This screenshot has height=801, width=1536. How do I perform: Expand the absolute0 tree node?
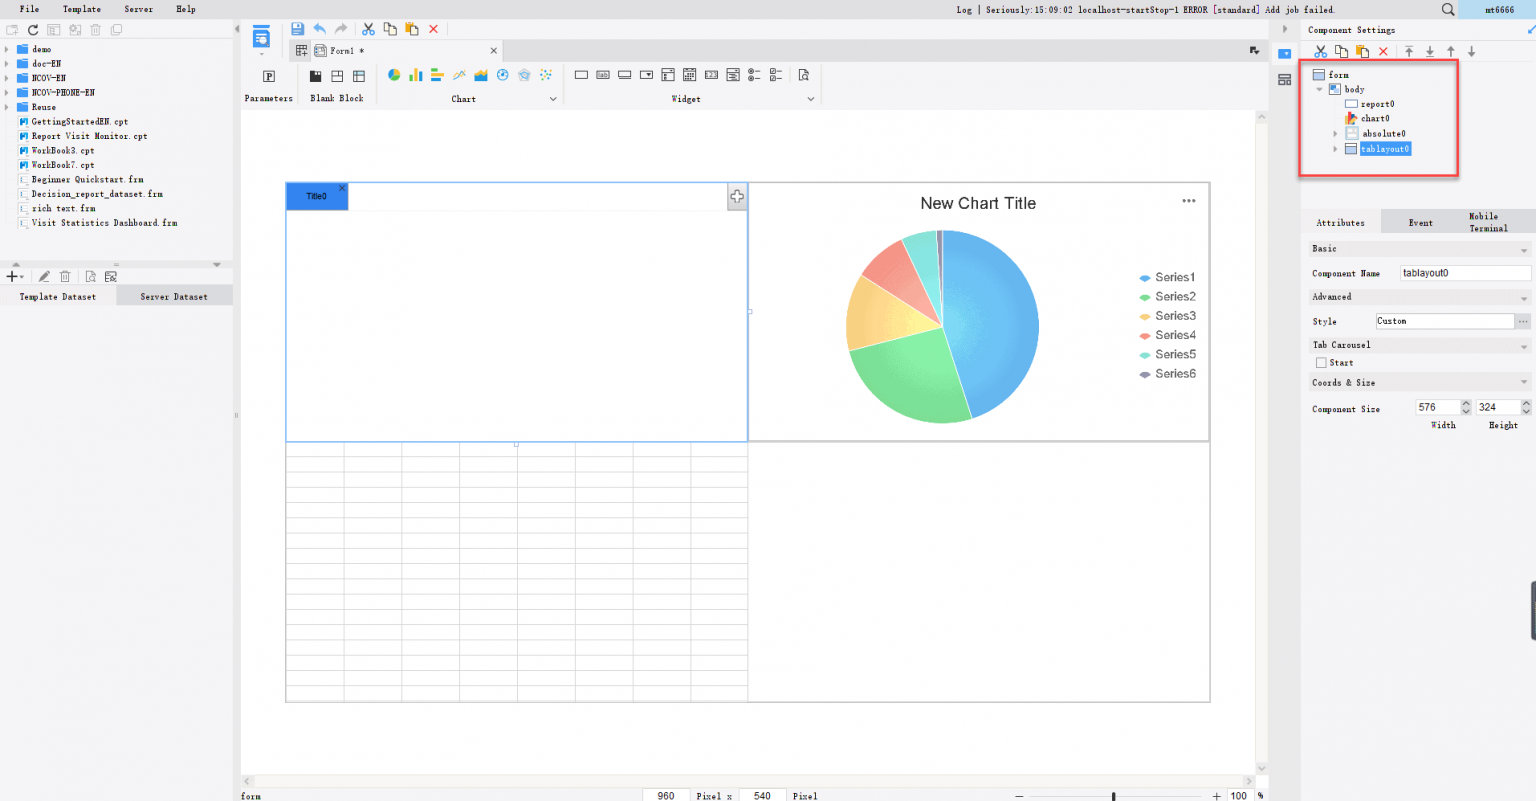1335,133
